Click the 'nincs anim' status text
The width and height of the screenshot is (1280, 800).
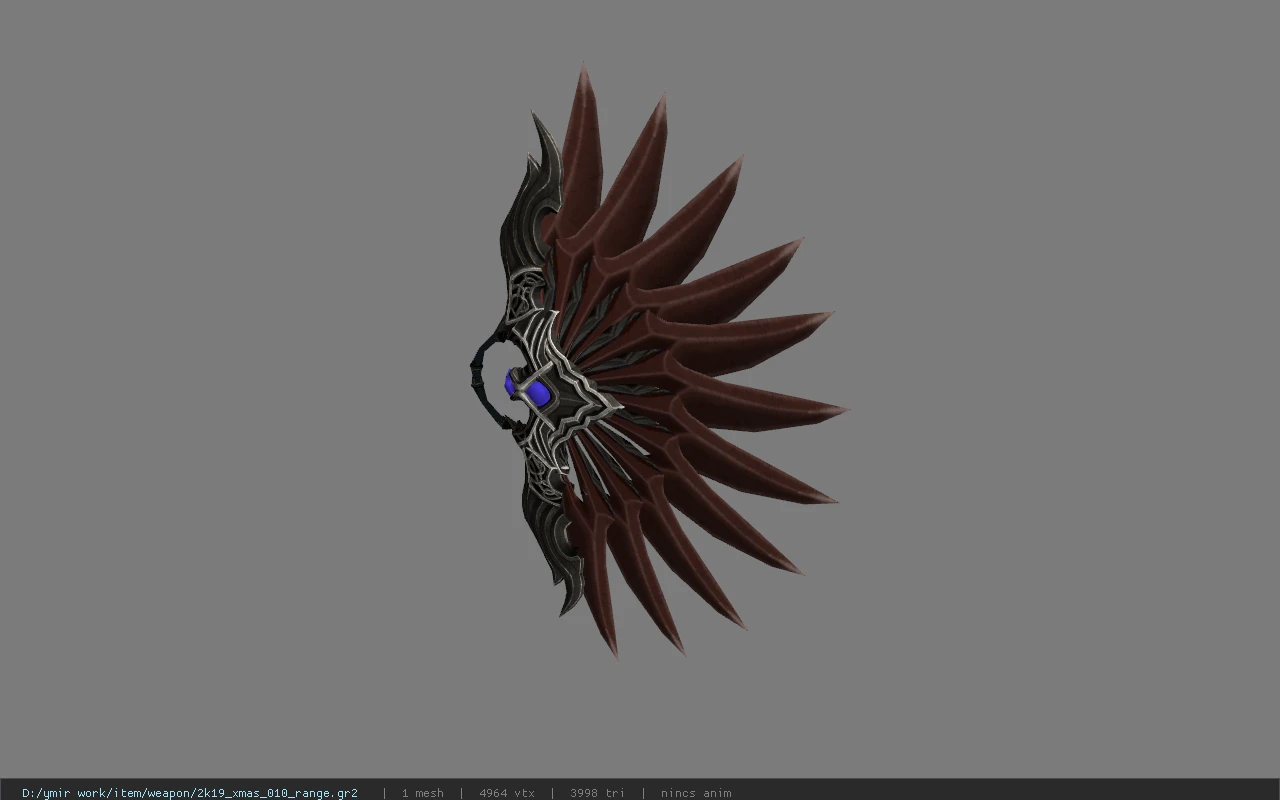tap(696, 793)
